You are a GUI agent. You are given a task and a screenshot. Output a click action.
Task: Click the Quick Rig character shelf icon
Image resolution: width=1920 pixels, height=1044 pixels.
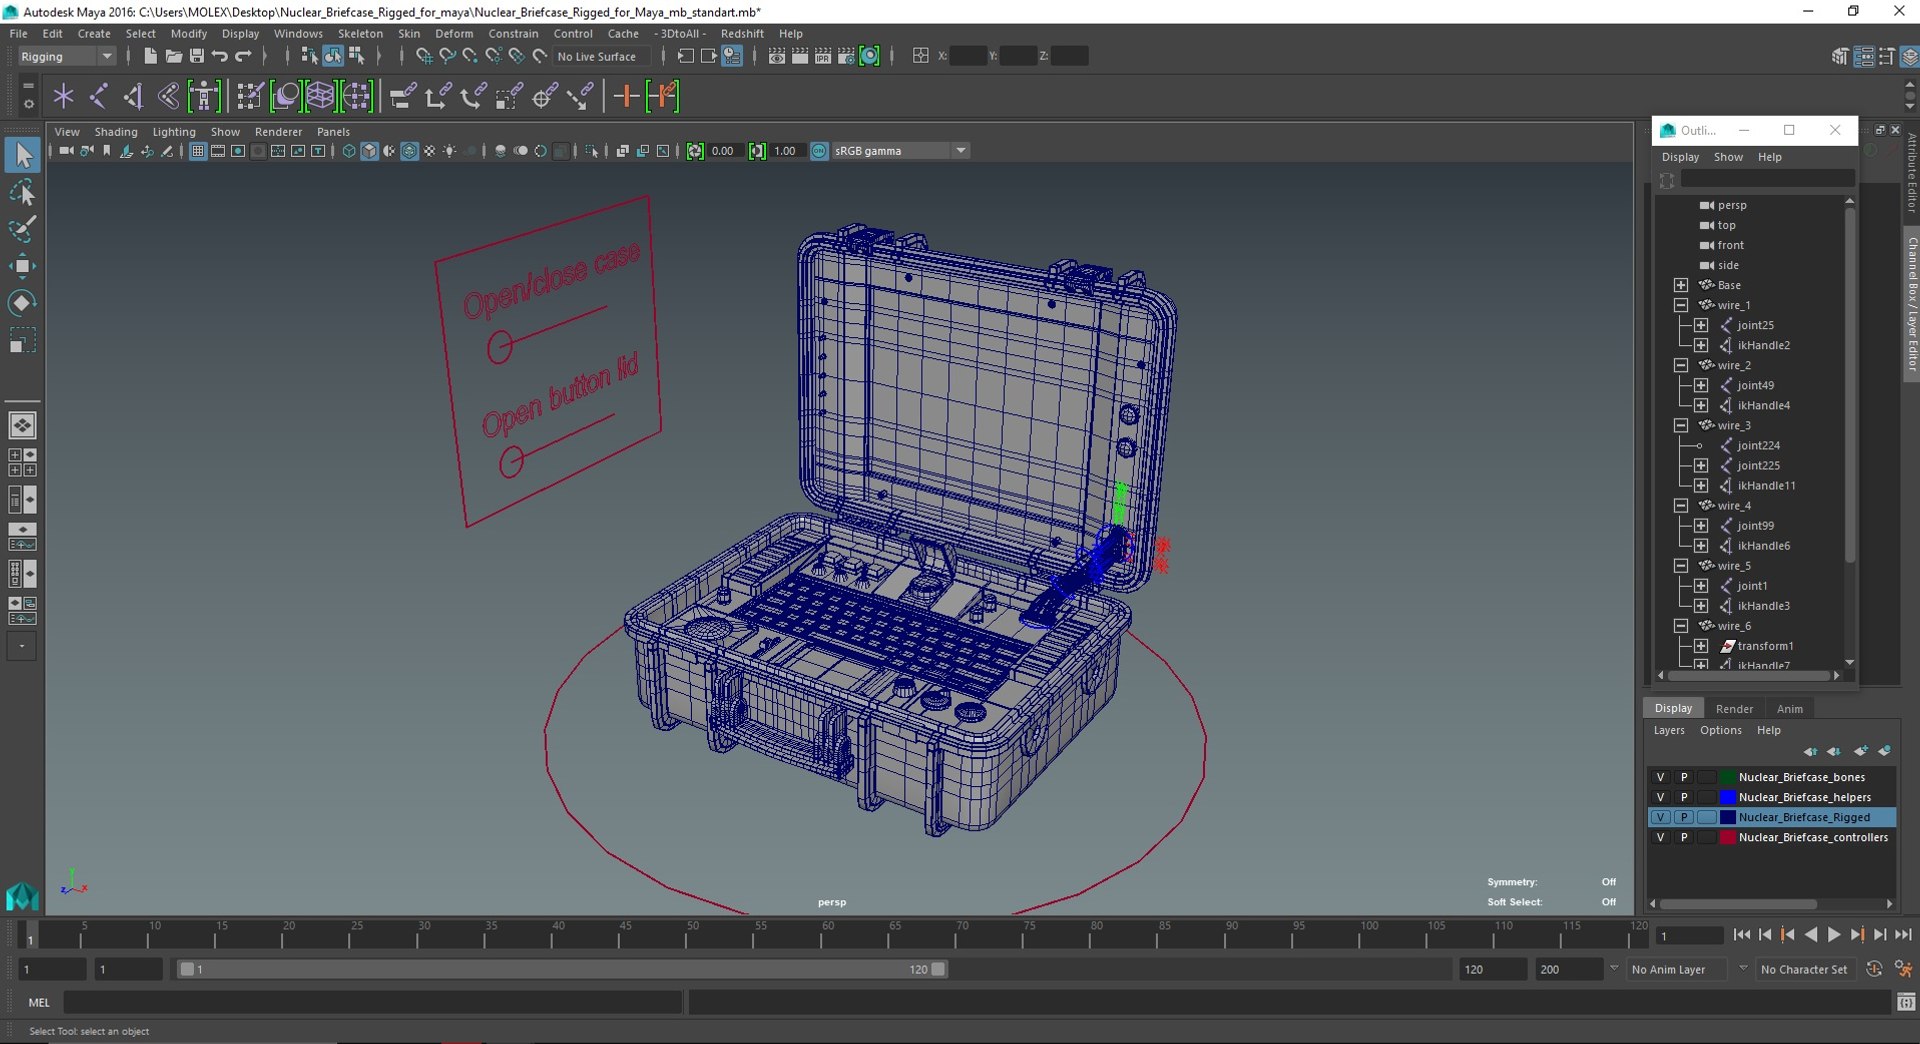204,97
